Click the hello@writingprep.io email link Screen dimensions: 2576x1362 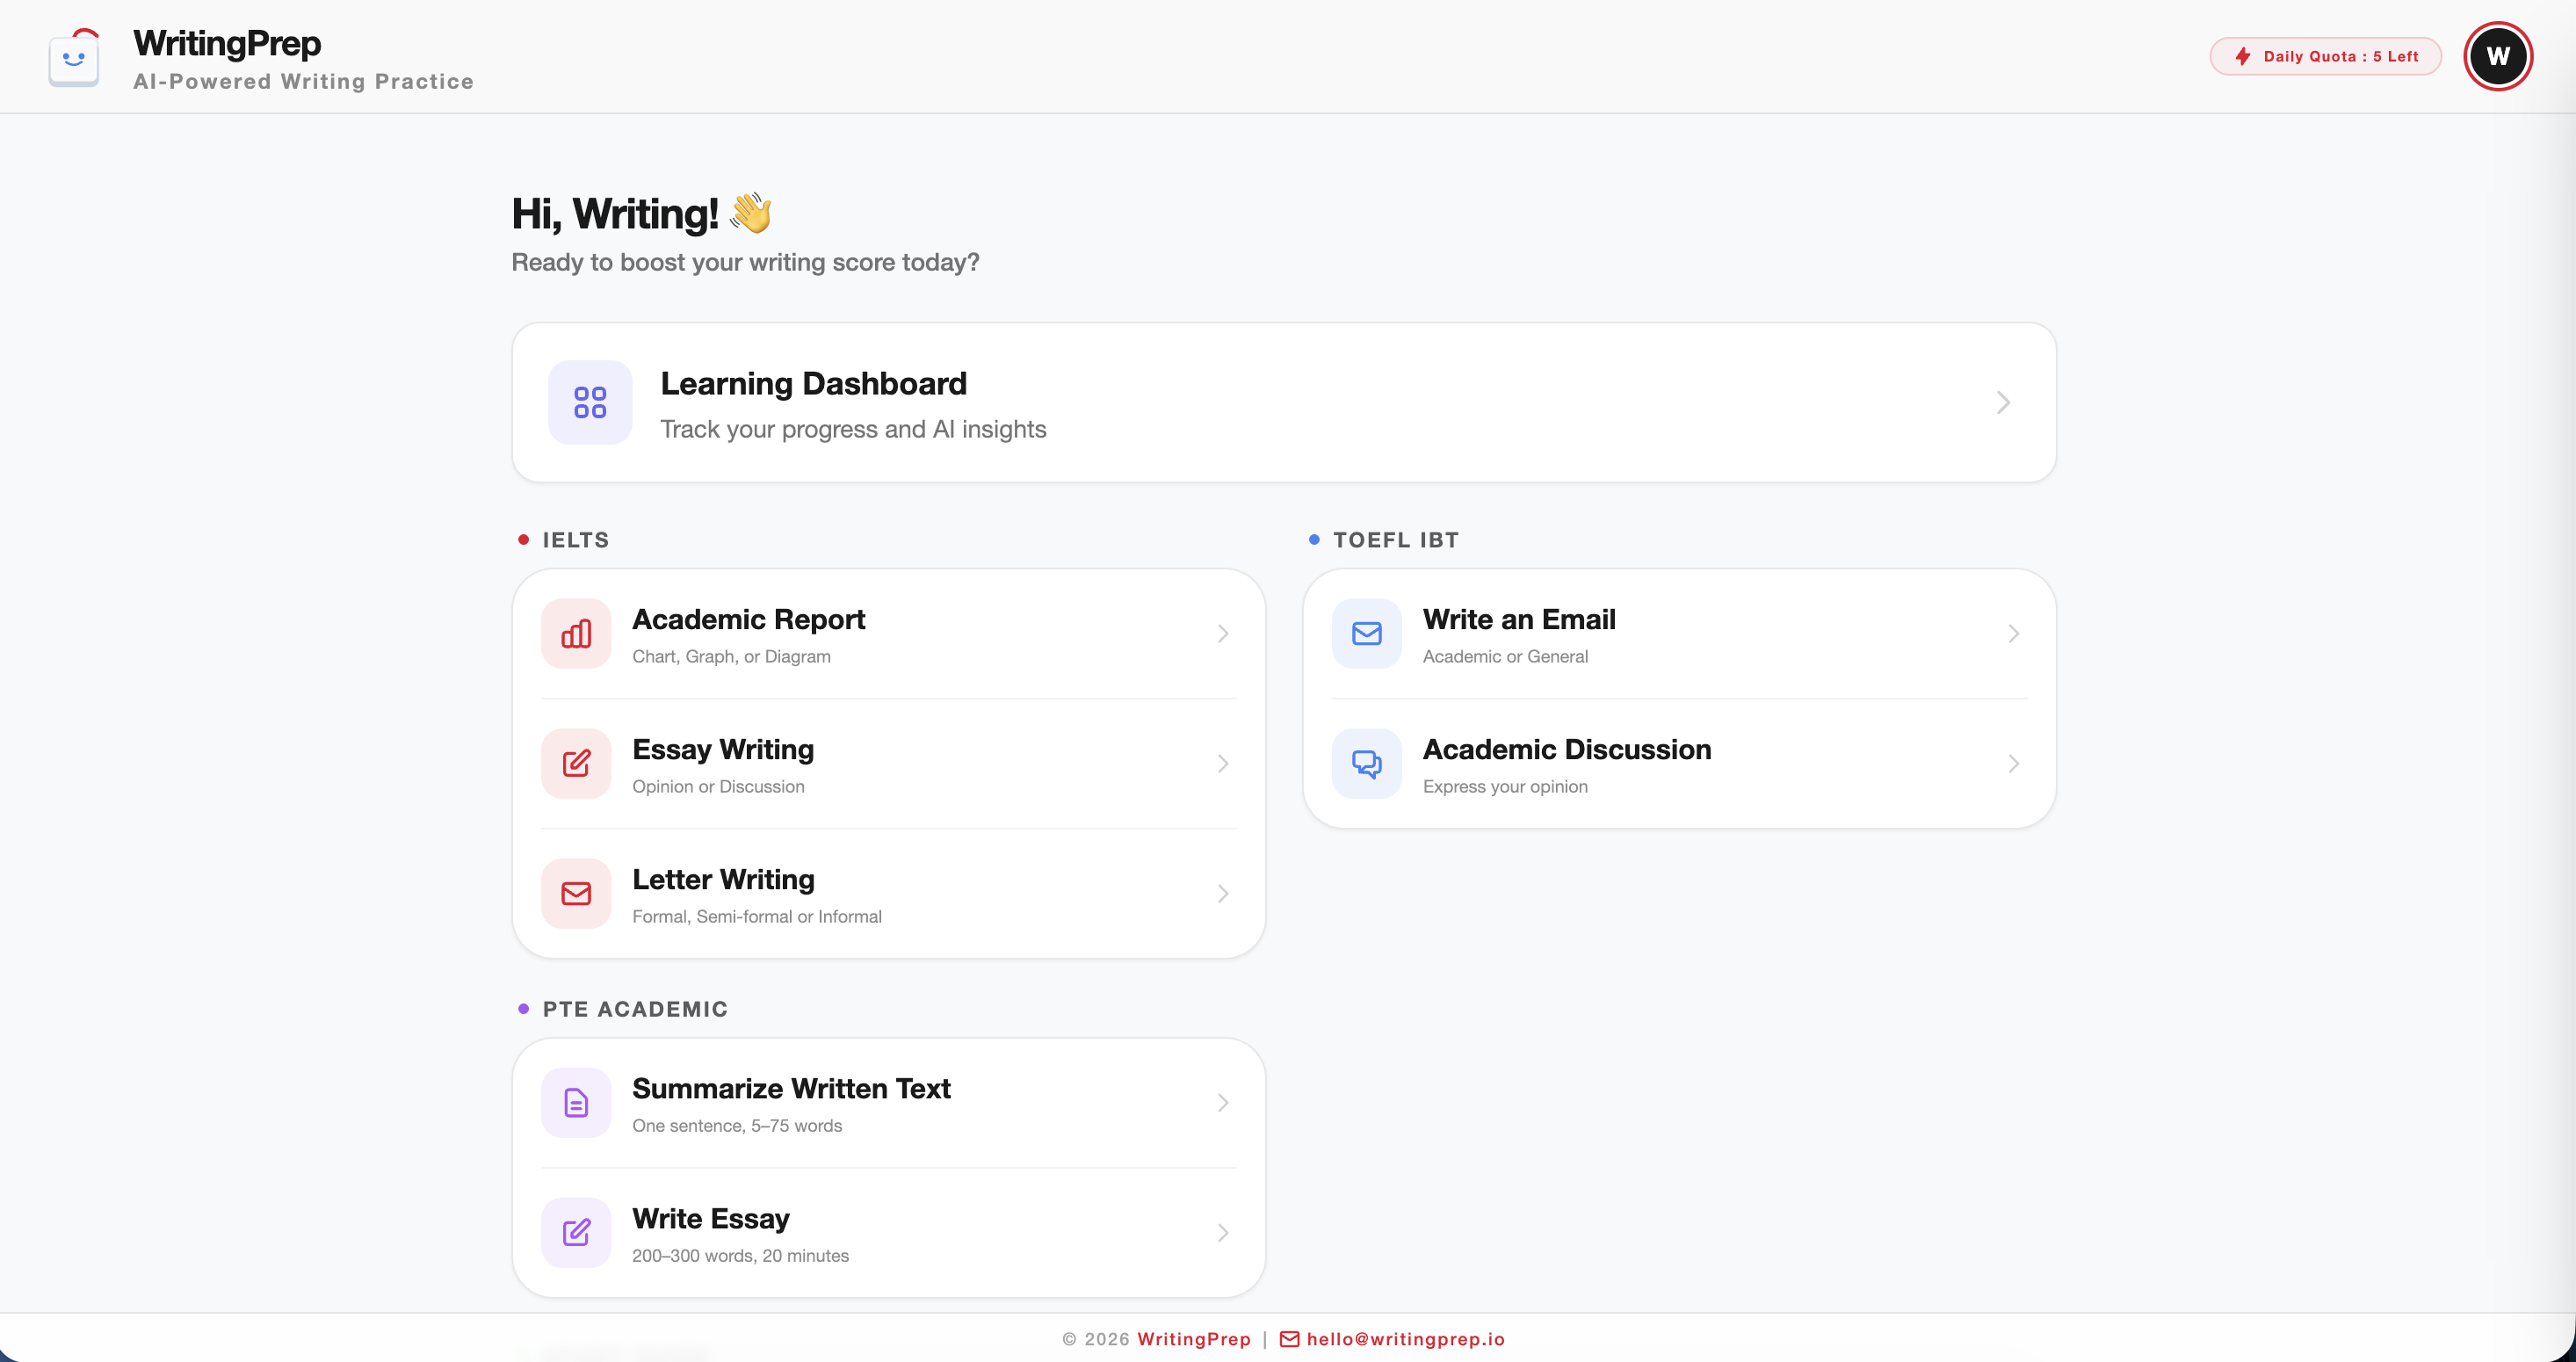pos(1405,1339)
